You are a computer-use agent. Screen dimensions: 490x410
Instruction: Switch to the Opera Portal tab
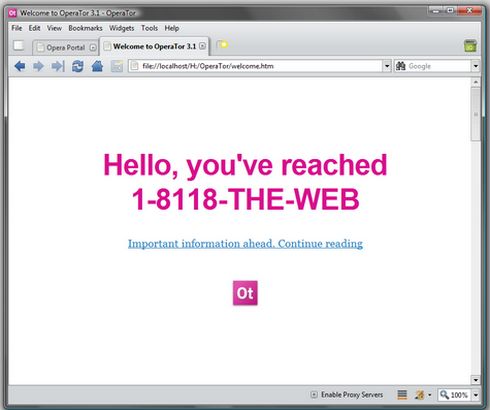pos(65,48)
